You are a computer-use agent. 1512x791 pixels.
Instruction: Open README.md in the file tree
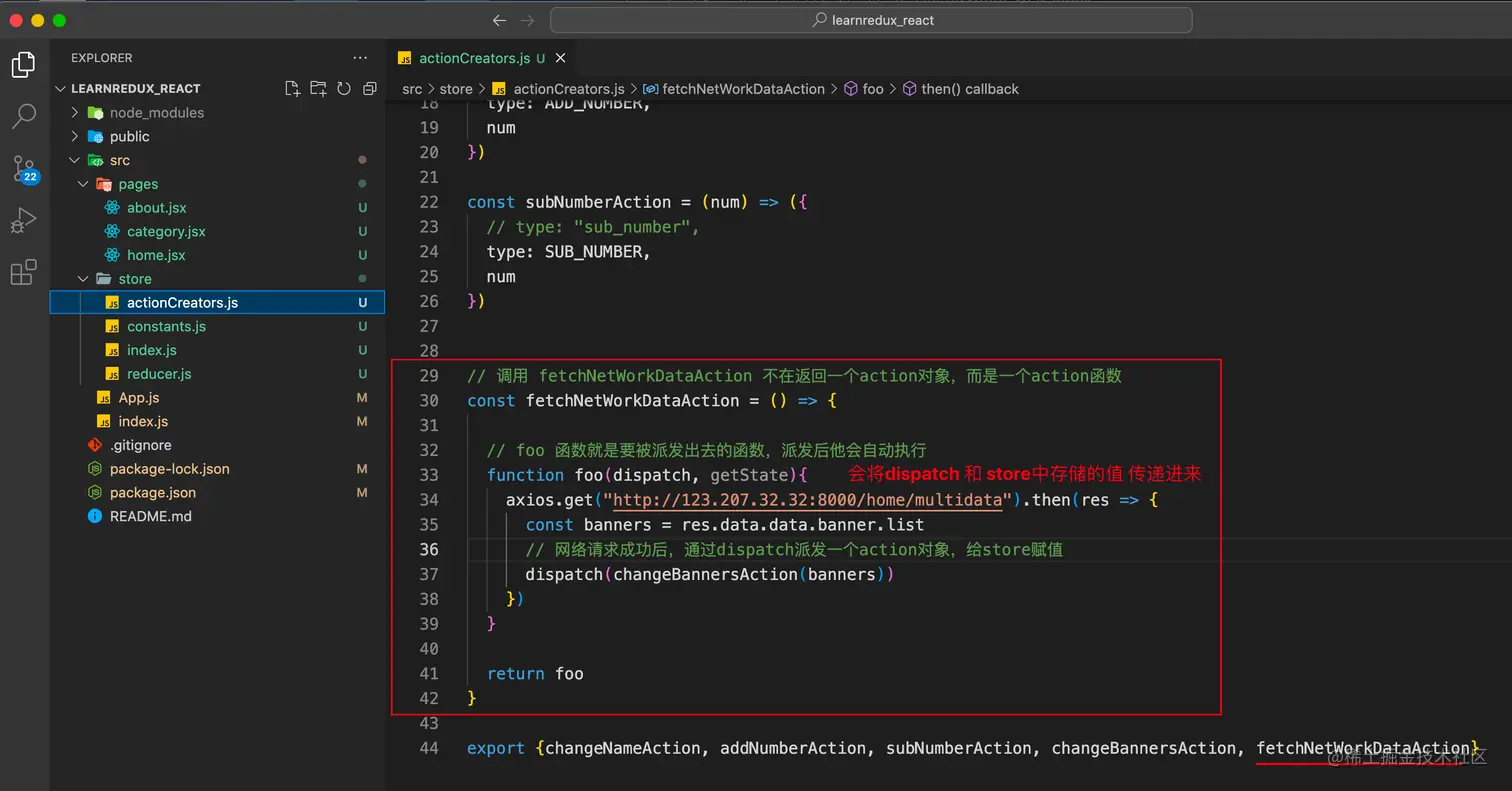pyautogui.click(x=150, y=516)
